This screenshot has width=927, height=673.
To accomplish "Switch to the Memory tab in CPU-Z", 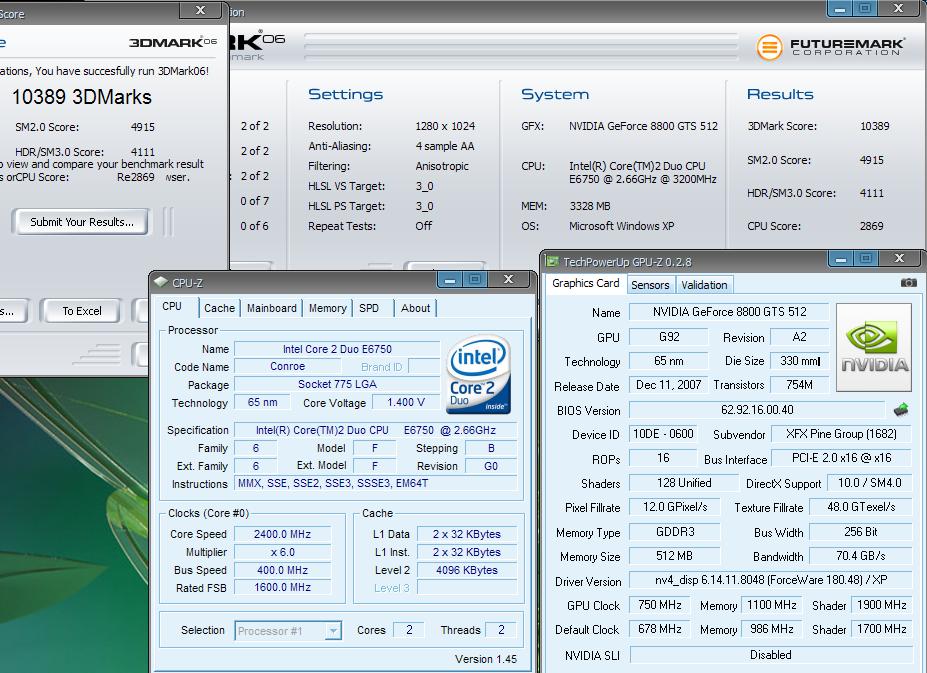I will click(x=328, y=308).
